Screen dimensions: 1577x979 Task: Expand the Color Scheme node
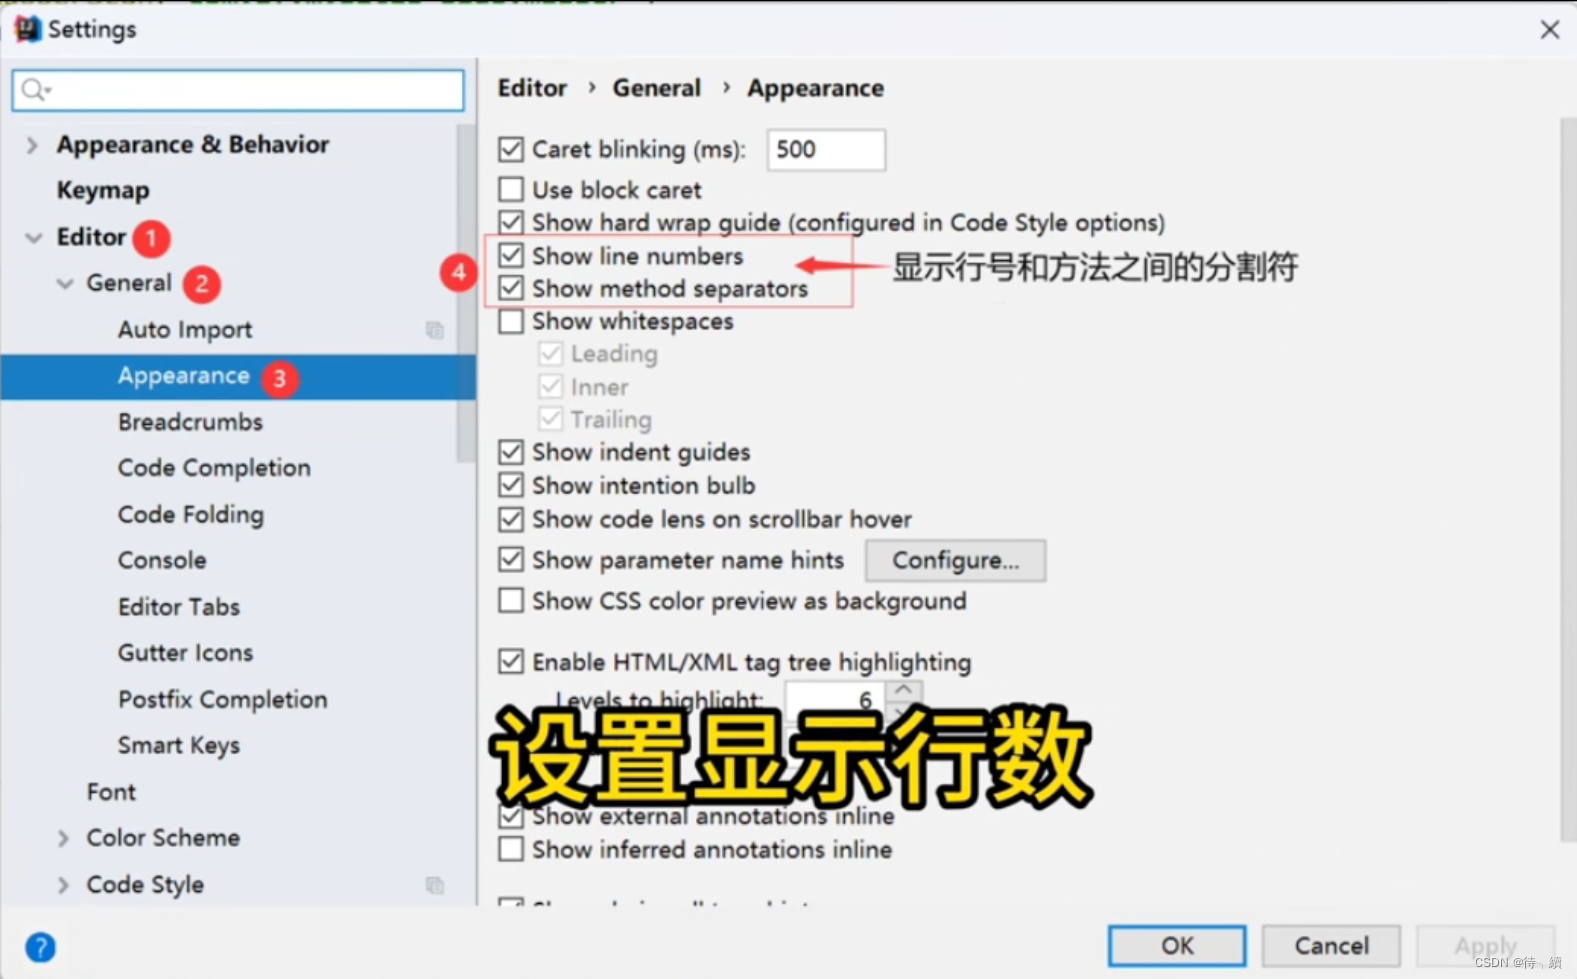(x=63, y=838)
